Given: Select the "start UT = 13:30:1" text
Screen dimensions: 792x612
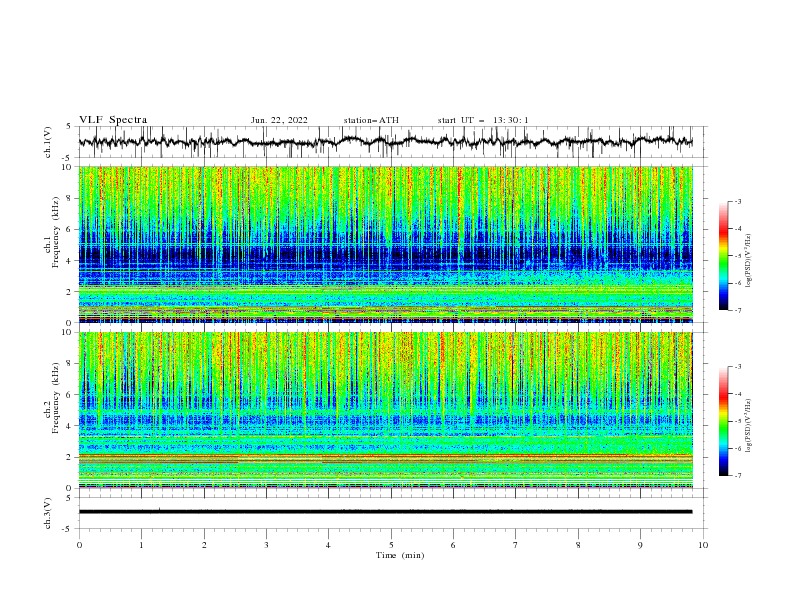Looking at the screenshot, I should (483, 120).
